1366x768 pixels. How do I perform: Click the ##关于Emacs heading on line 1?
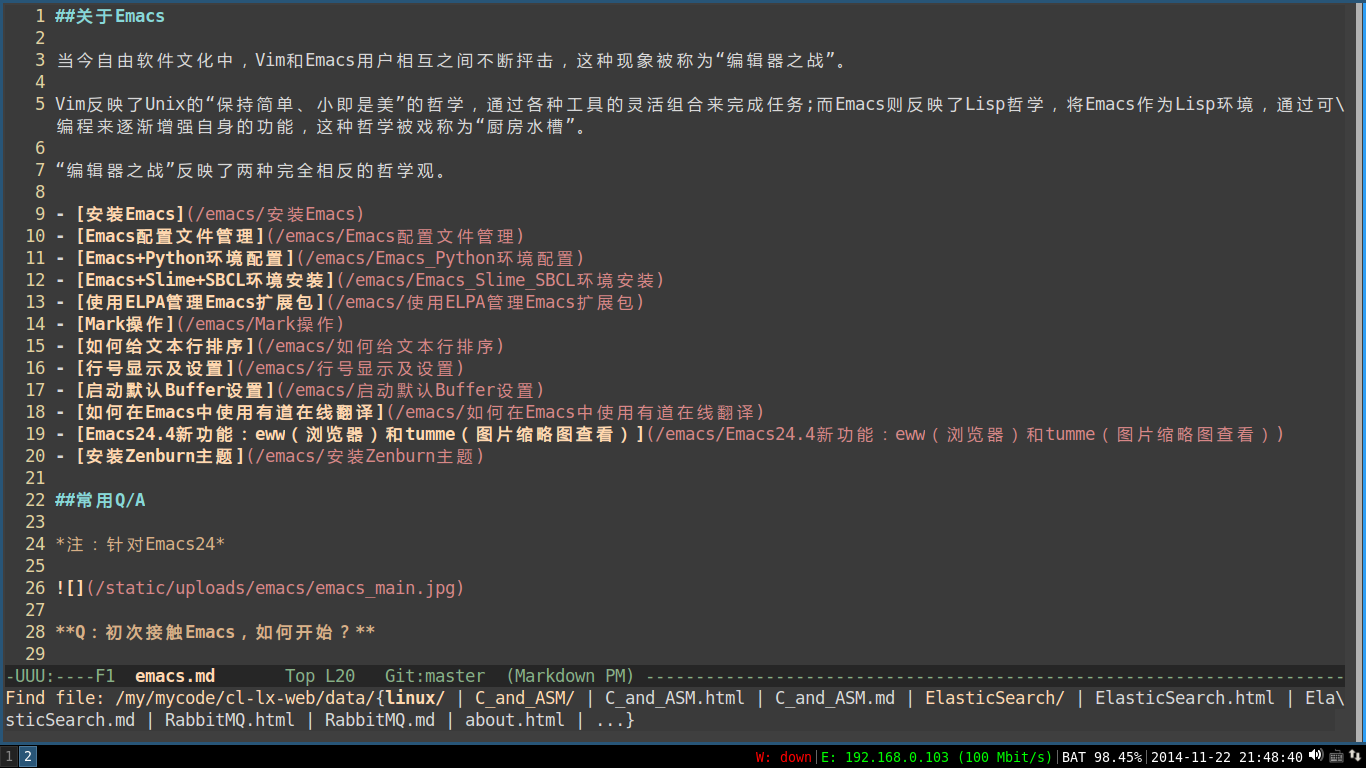point(110,16)
